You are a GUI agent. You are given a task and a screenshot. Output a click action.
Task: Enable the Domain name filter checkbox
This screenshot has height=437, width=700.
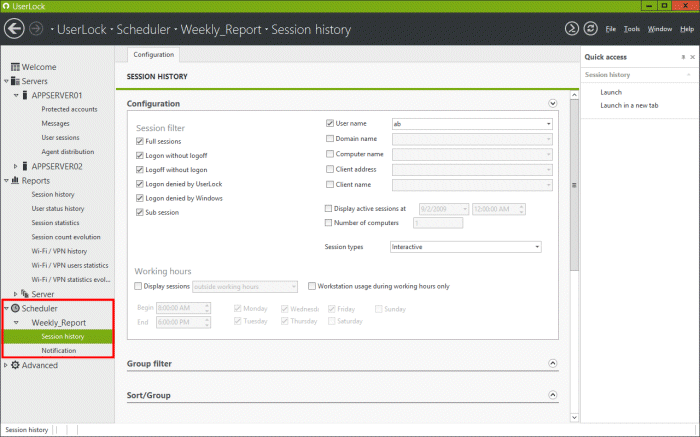[x=330, y=139]
